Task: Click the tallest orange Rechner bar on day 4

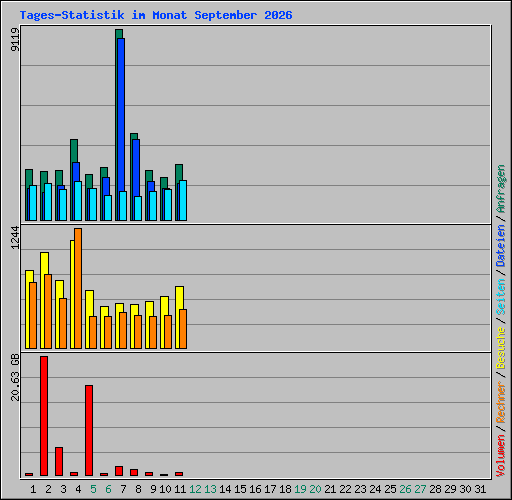Action: (x=78, y=288)
